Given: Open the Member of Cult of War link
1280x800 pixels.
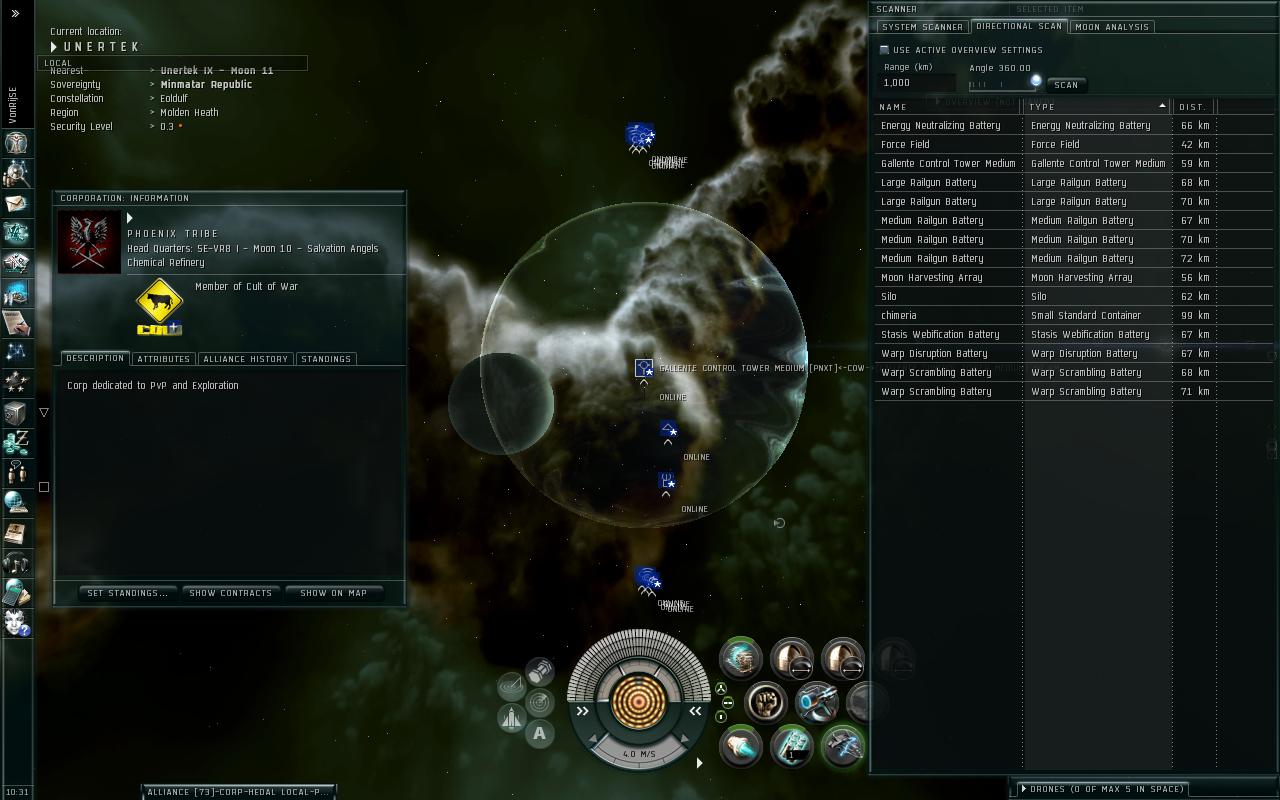Looking at the screenshot, I should (x=246, y=286).
